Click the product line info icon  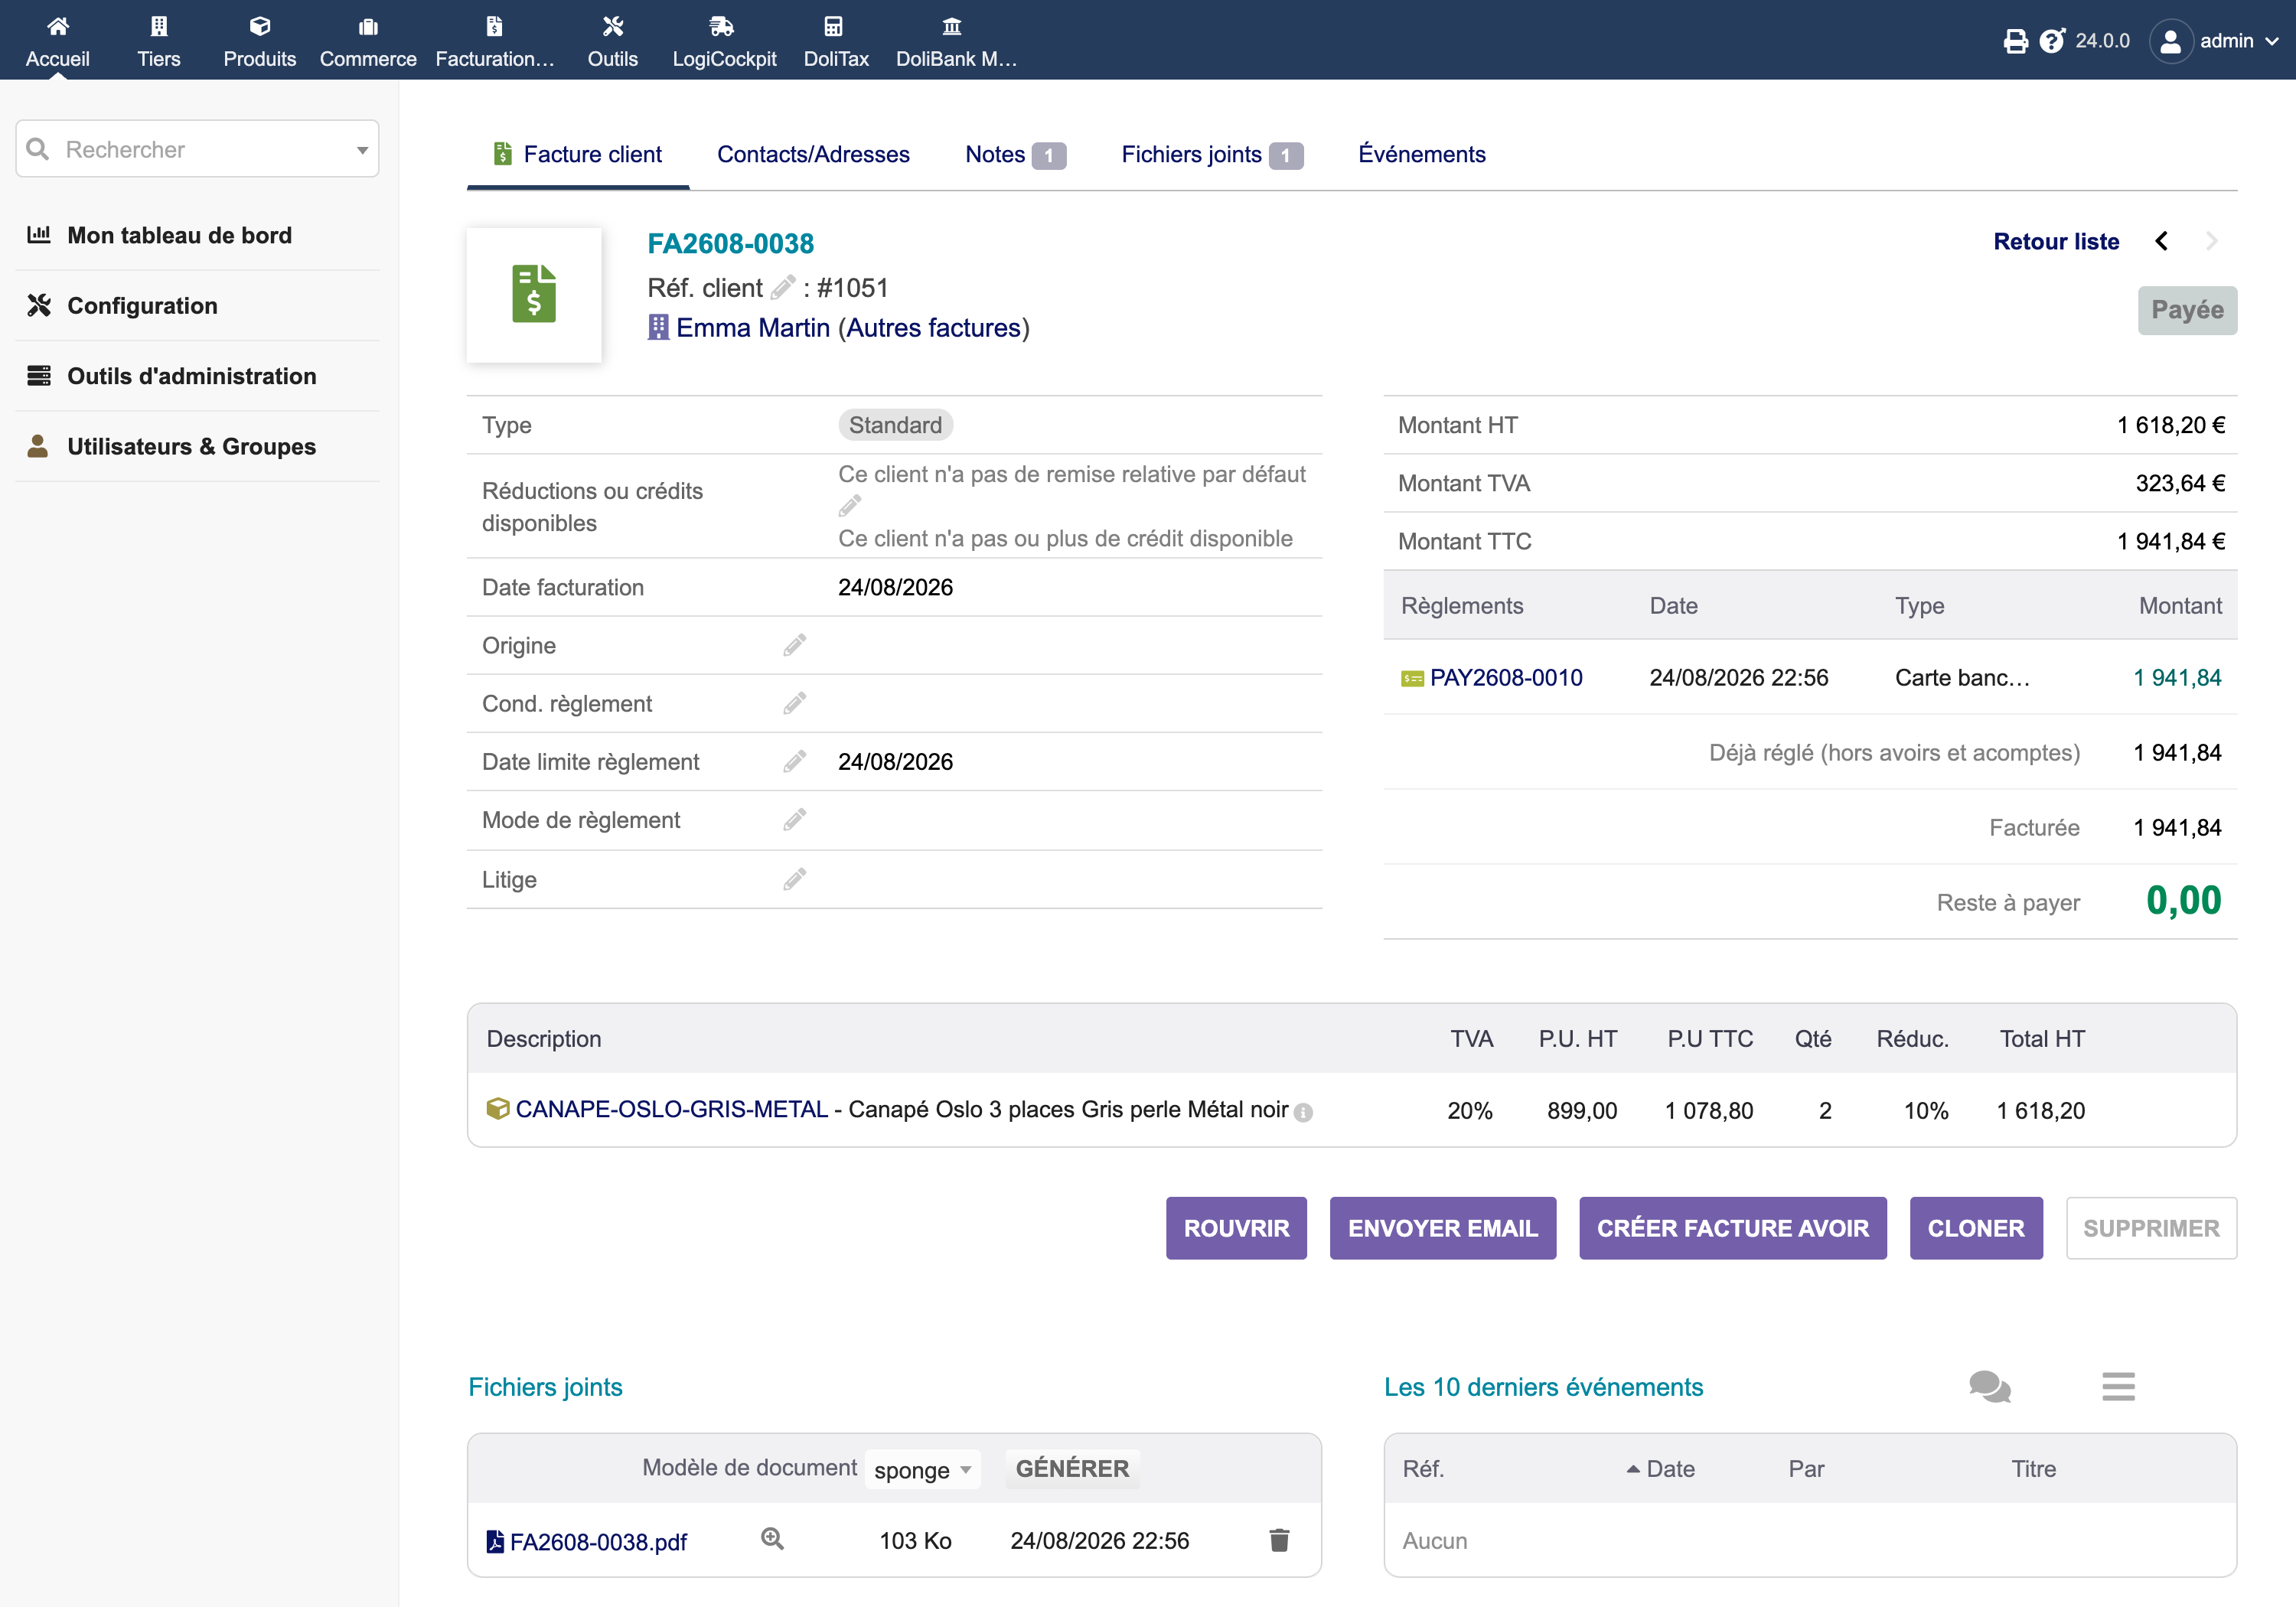(x=1303, y=1112)
